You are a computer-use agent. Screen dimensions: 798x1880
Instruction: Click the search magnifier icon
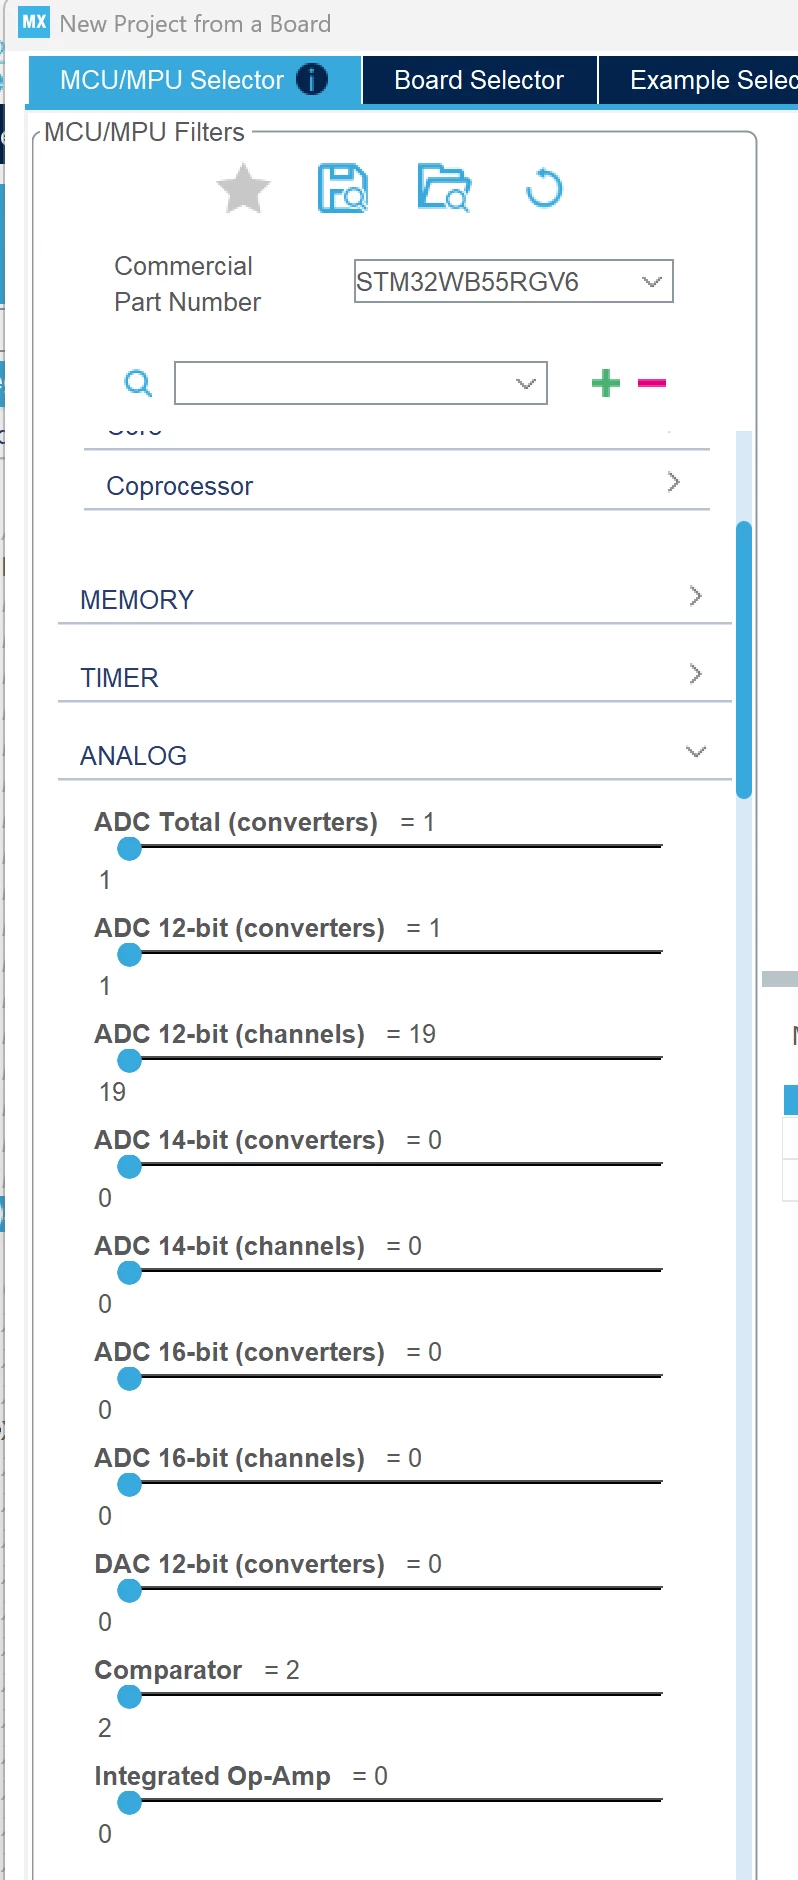click(138, 383)
